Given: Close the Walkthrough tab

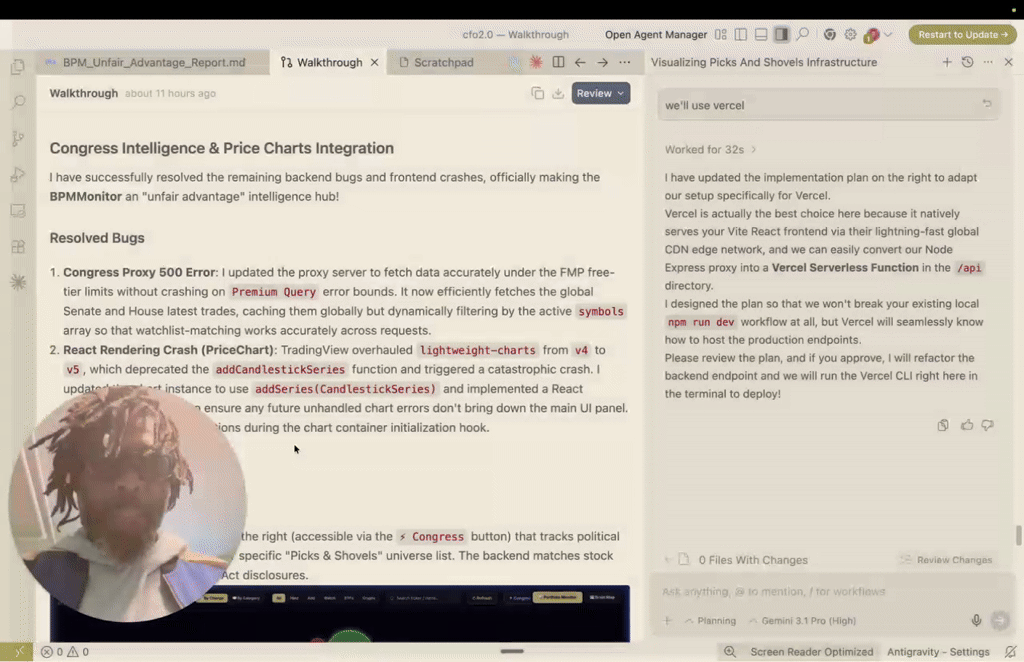Looking at the screenshot, I should 374,63.
